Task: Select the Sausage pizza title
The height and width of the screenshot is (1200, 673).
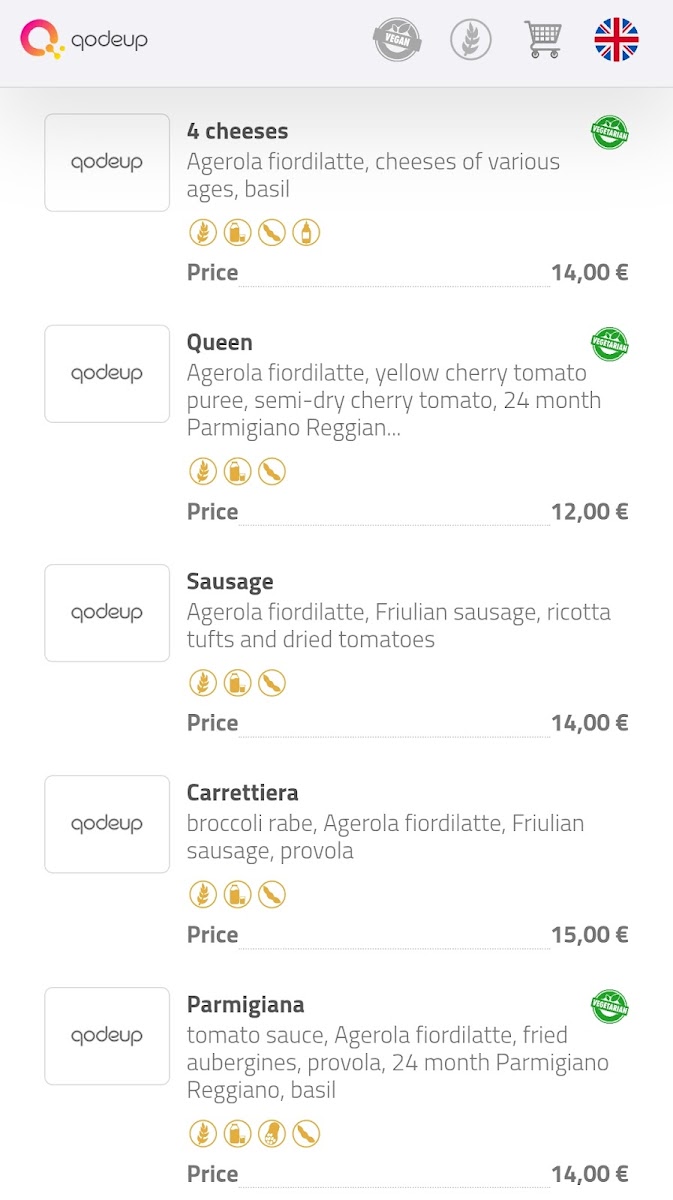Action: 230,582
